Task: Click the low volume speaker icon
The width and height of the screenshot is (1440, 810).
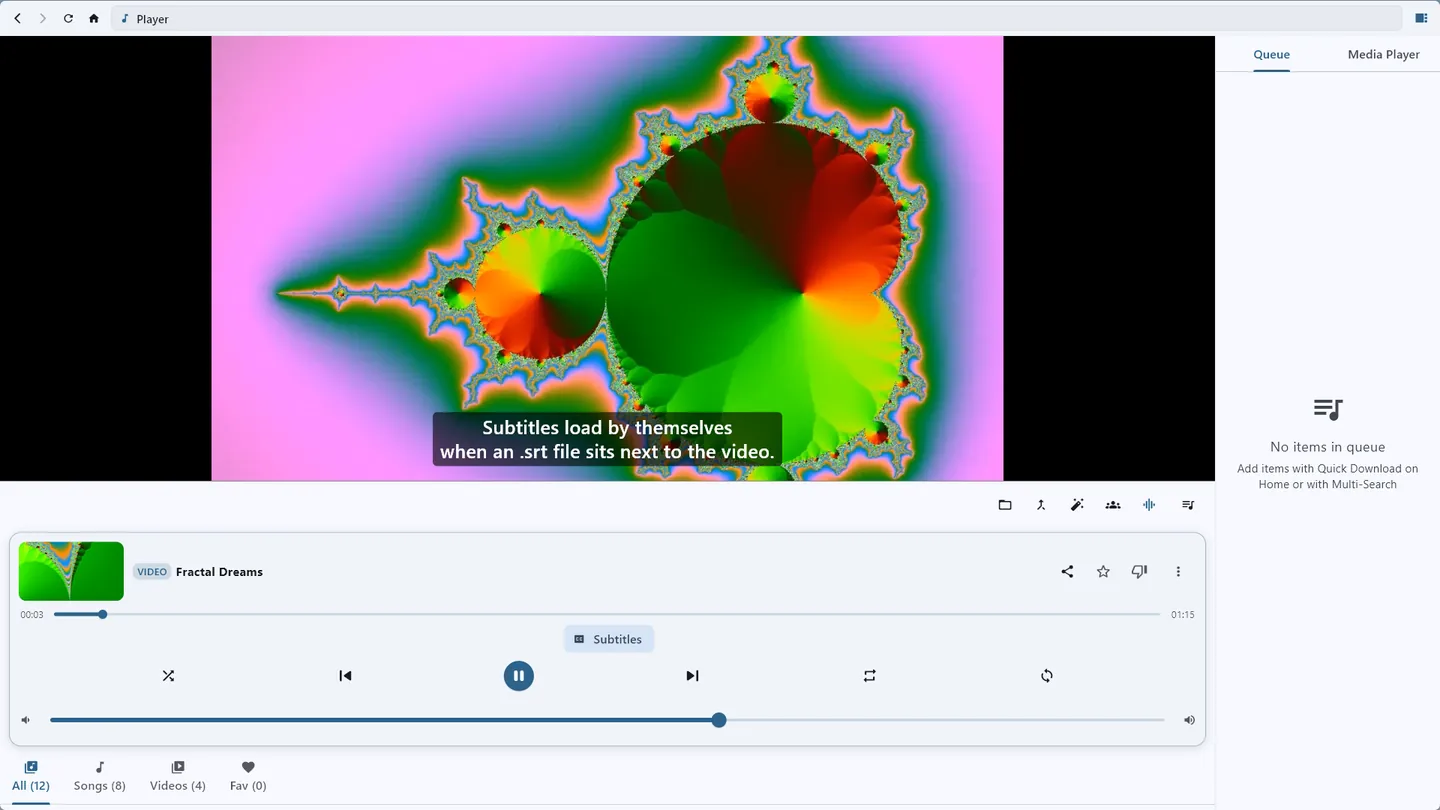Action: click(x=26, y=720)
